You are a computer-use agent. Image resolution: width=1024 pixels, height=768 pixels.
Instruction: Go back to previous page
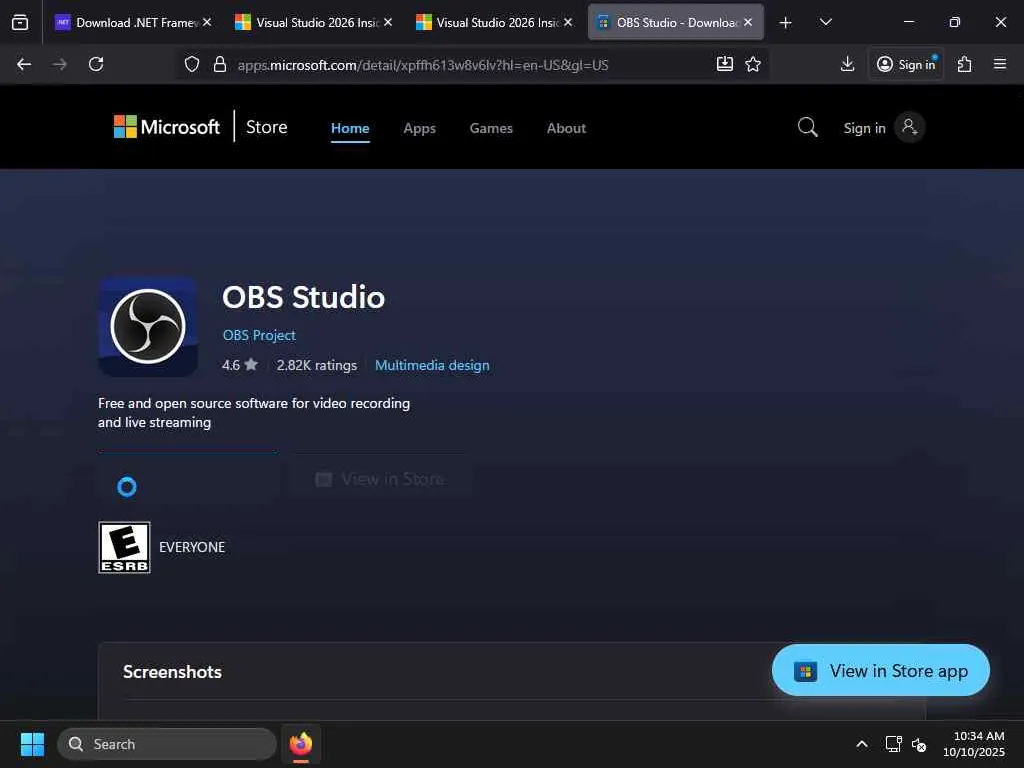pyautogui.click(x=24, y=64)
